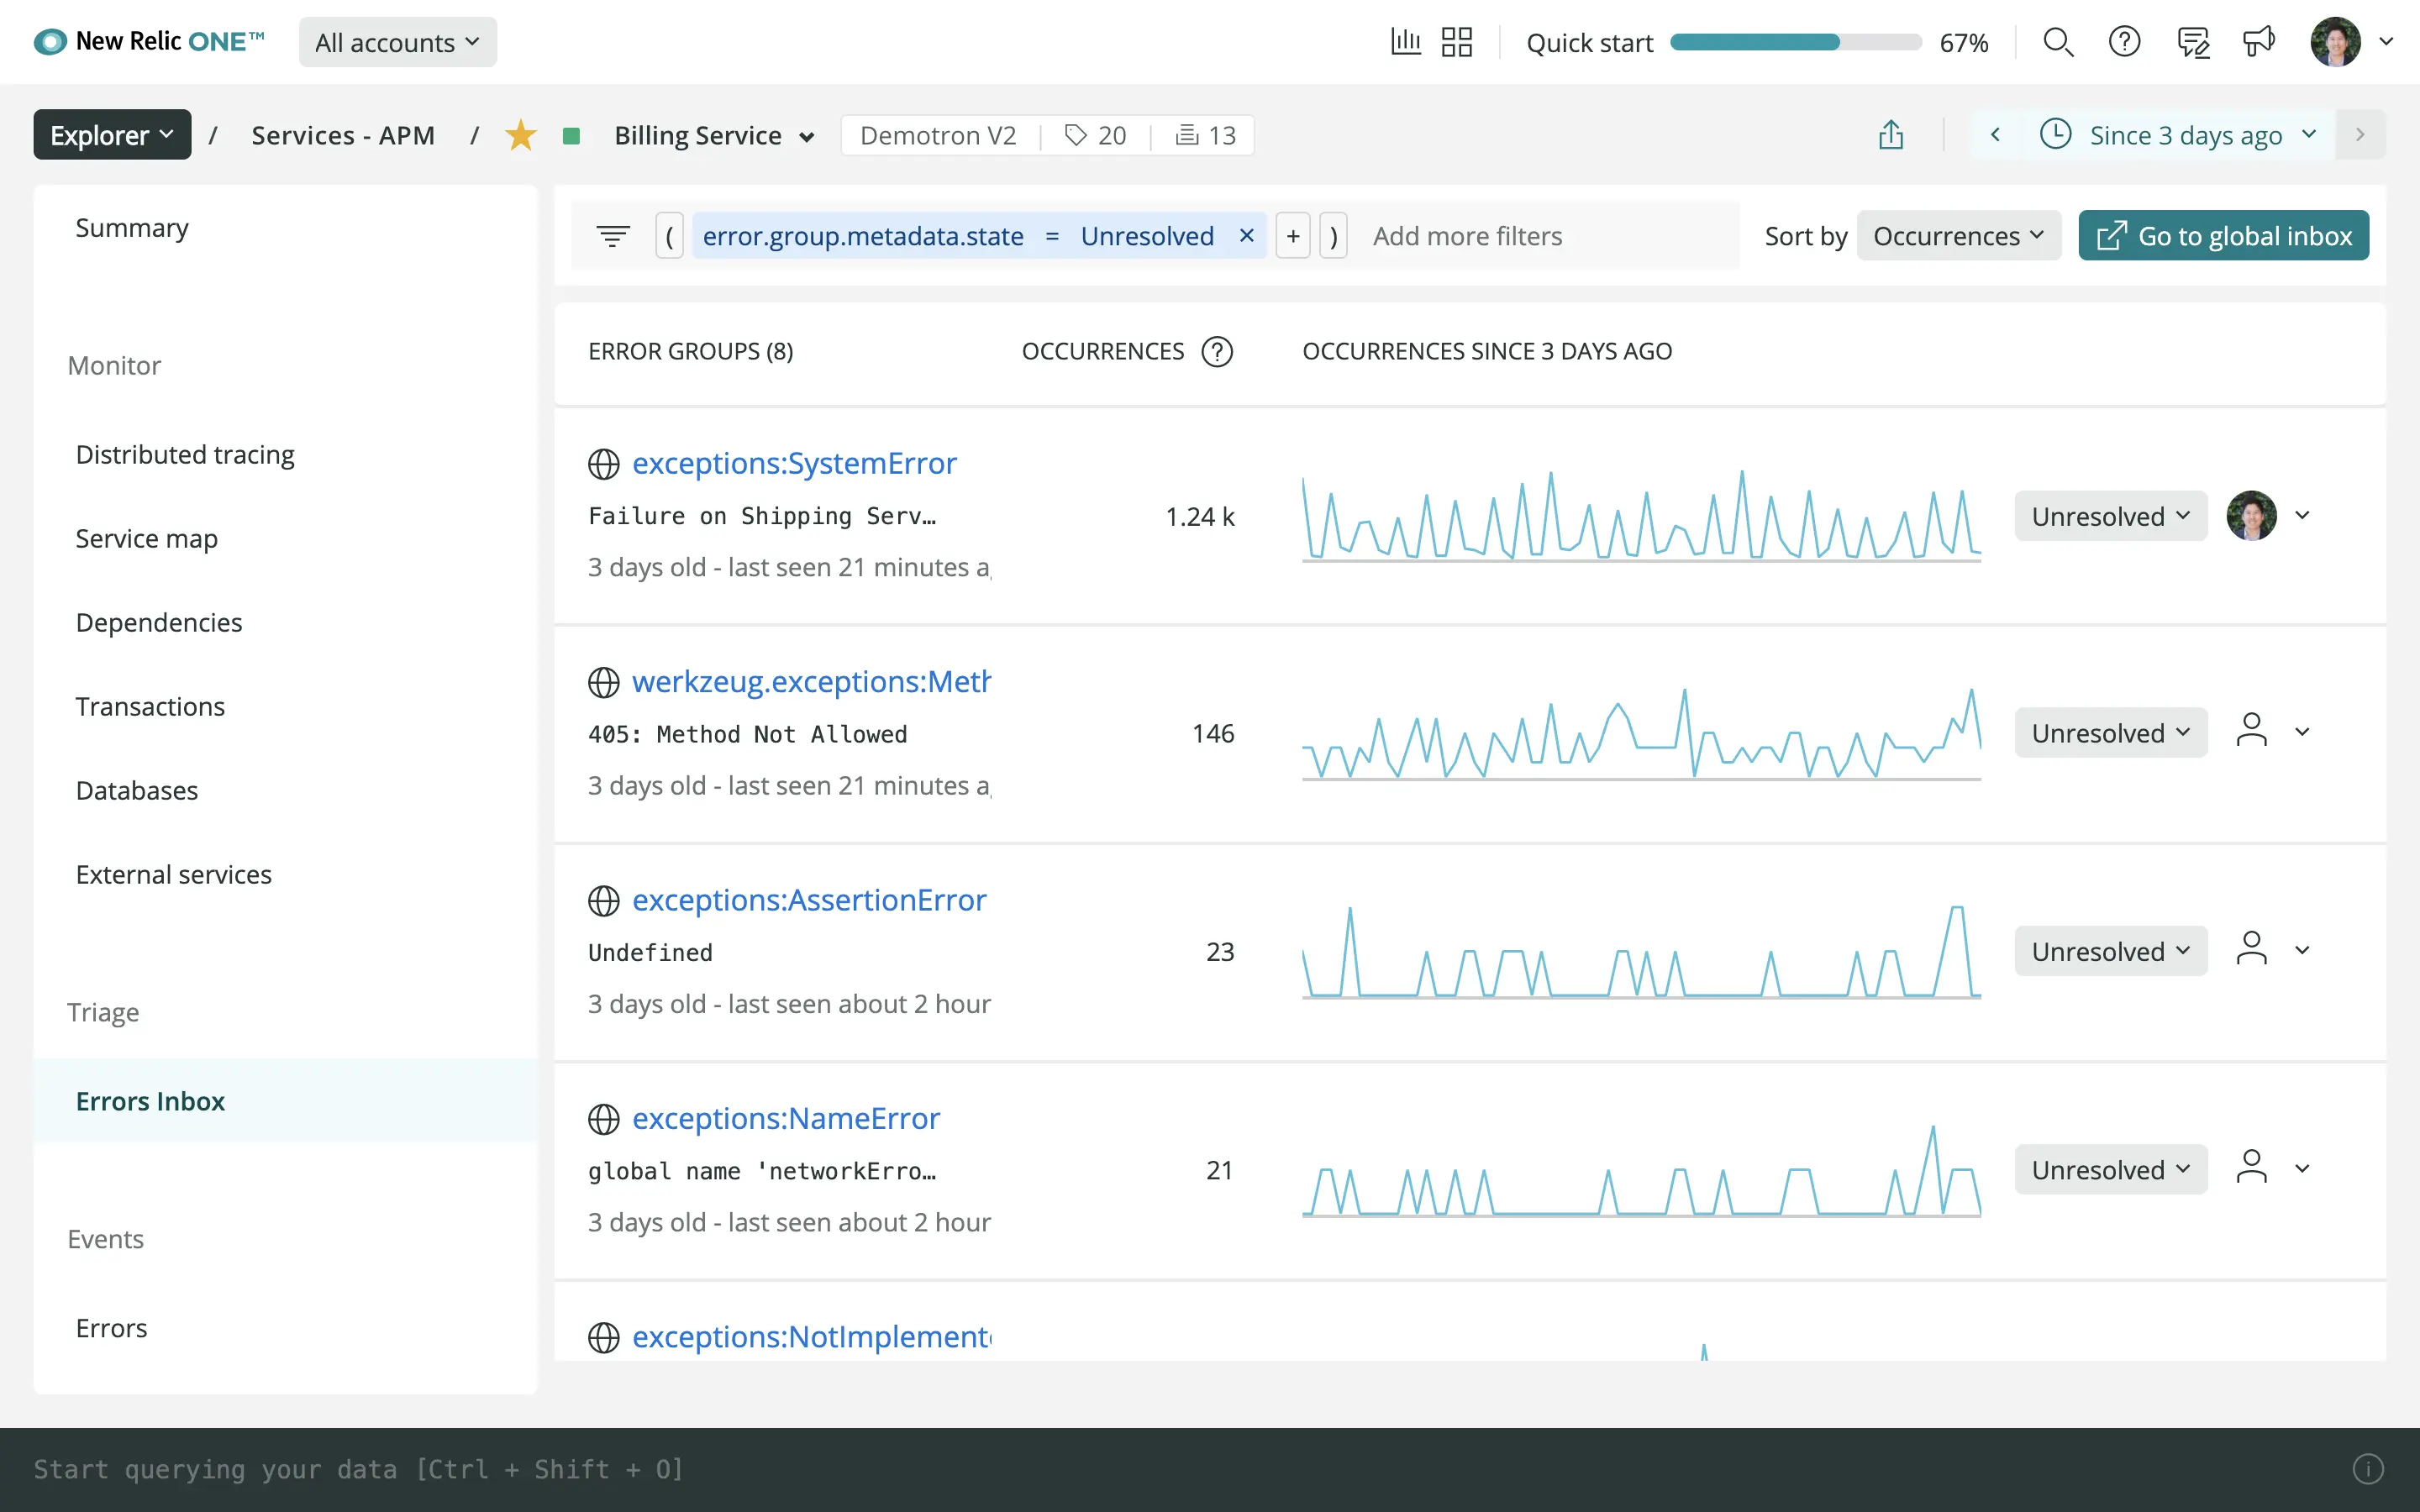This screenshot has width=2420, height=1512.
Task: Click globe icon beside werkzeug.exceptions error
Action: click(x=603, y=682)
